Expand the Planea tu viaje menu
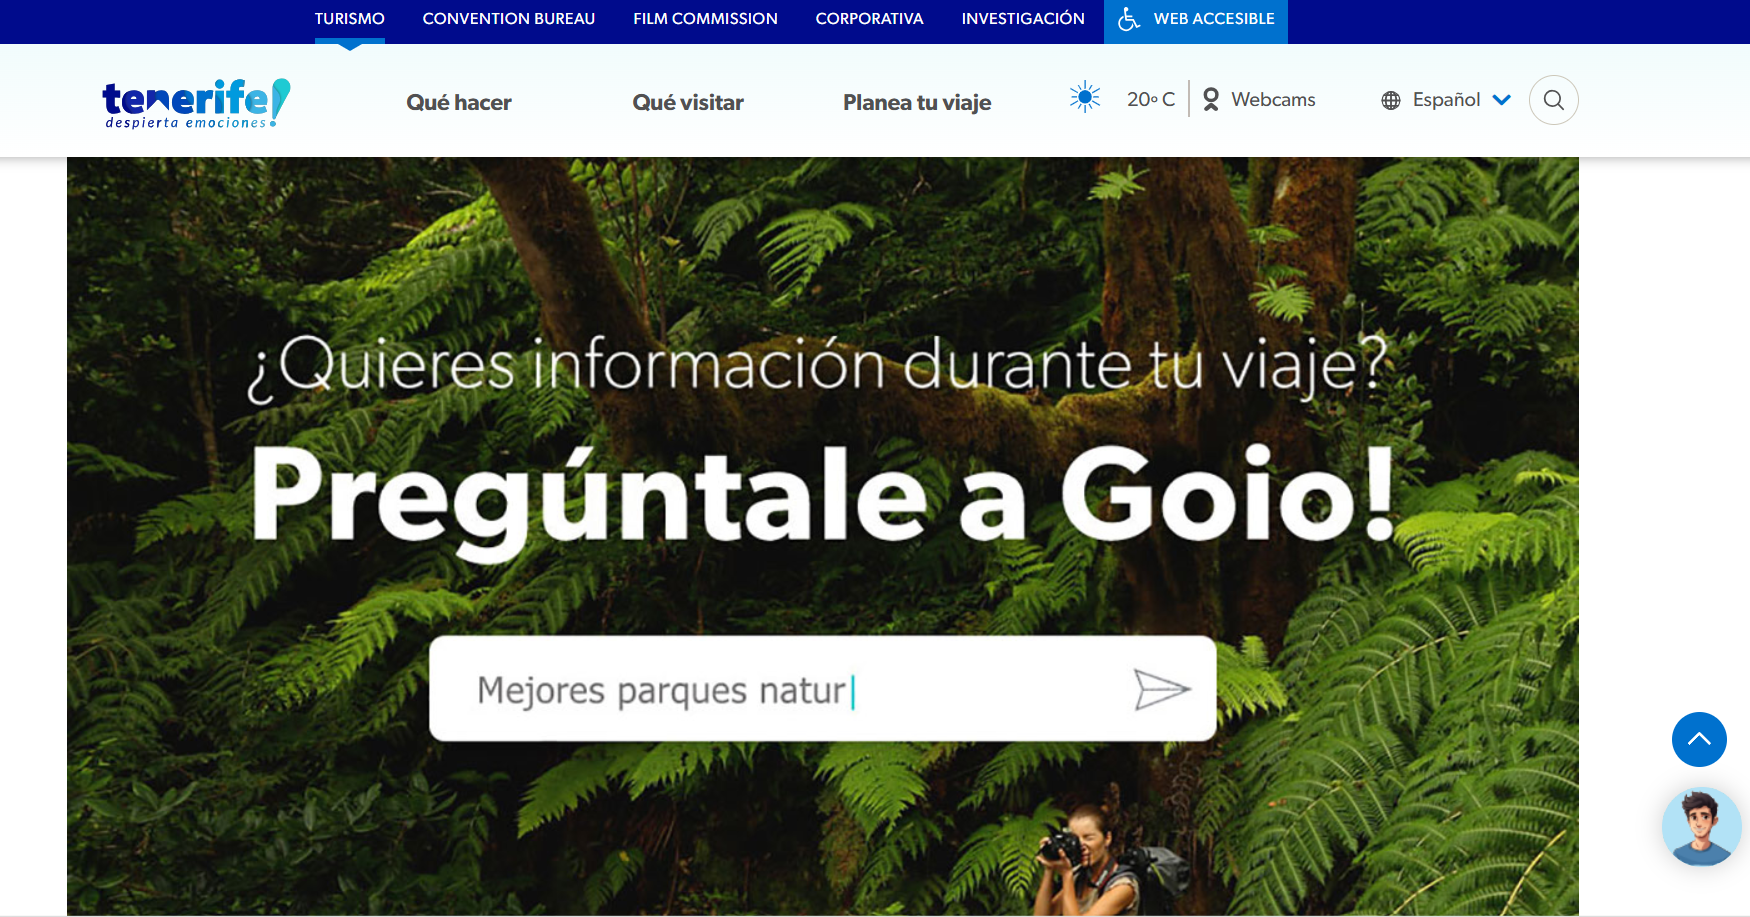The width and height of the screenshot is (1750, 917). [x=917, y=102]
